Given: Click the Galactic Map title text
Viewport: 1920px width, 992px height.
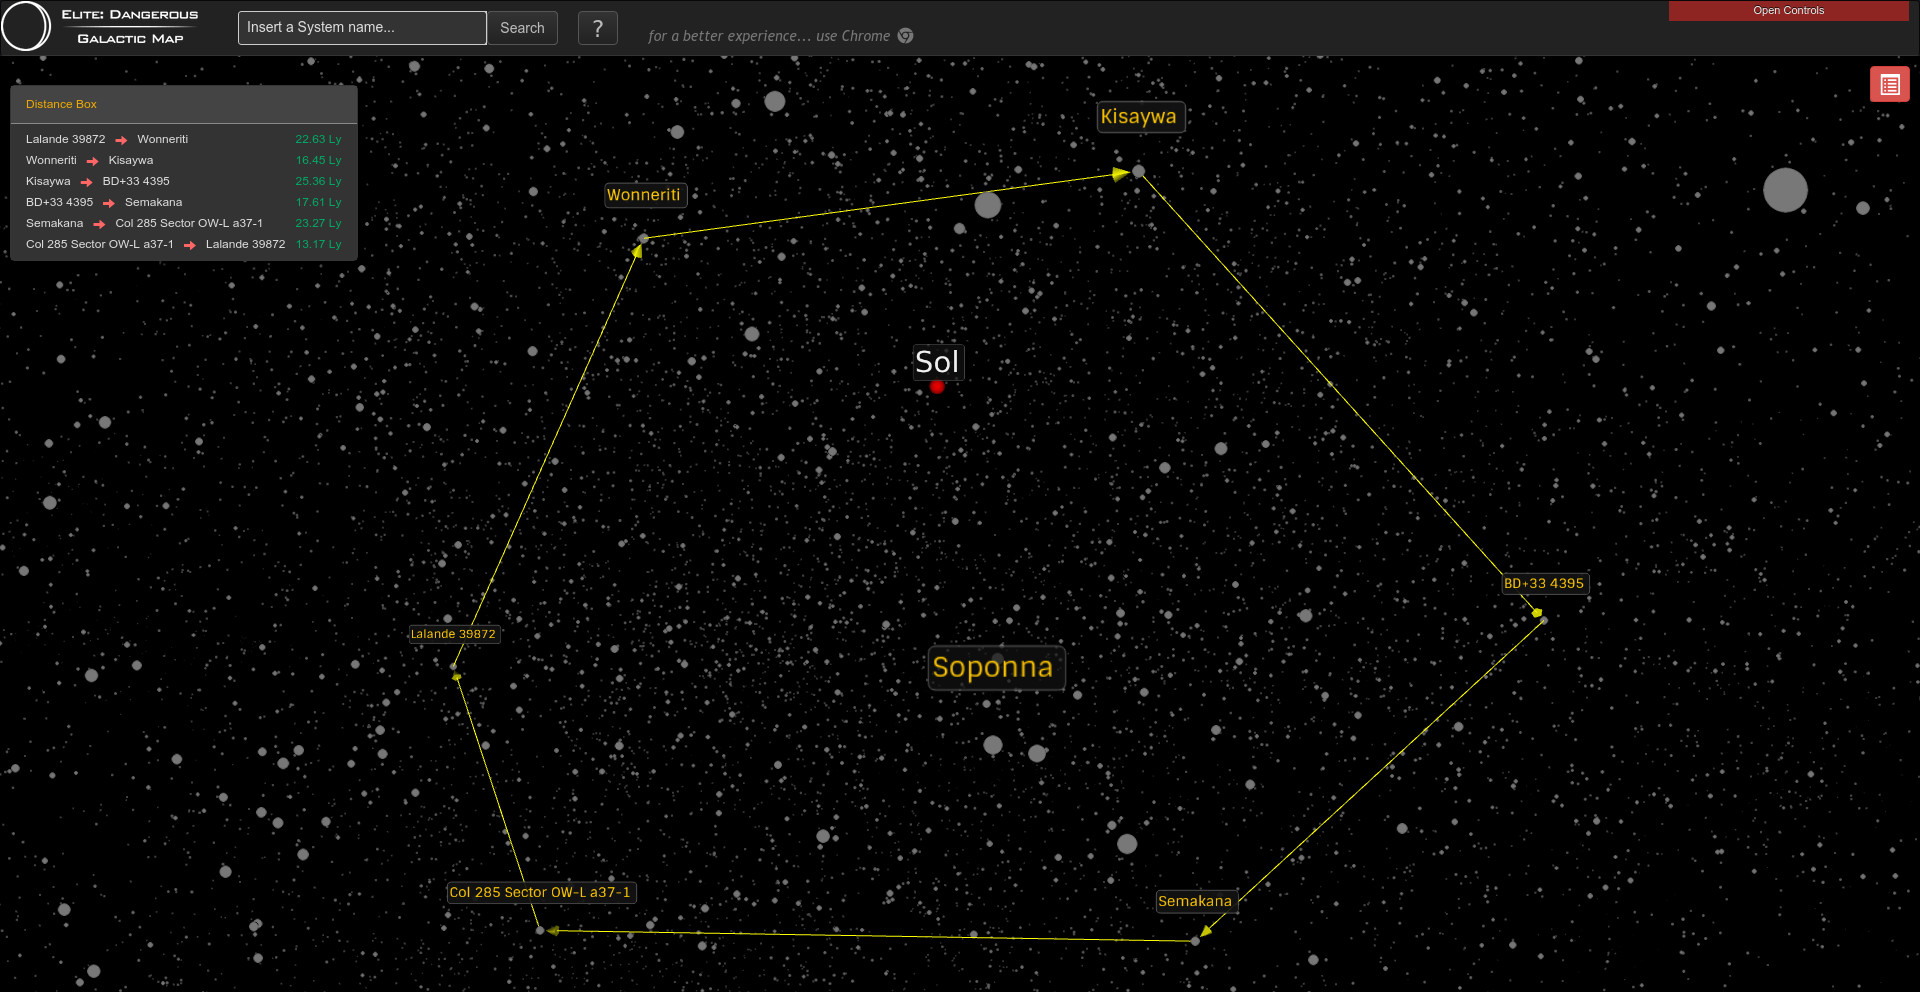Looking at the screenshot, I should [130, 39].
